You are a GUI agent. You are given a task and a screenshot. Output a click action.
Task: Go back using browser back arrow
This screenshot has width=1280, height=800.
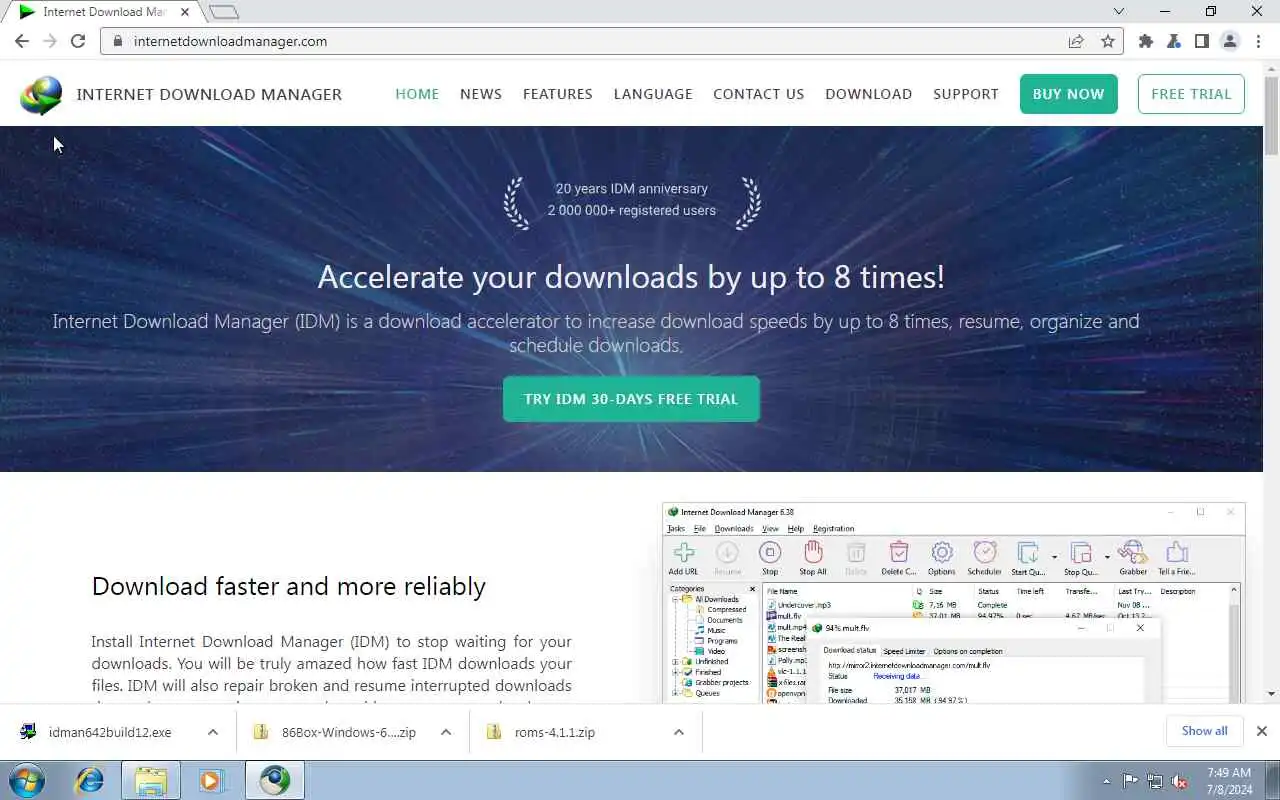(22, 41)
